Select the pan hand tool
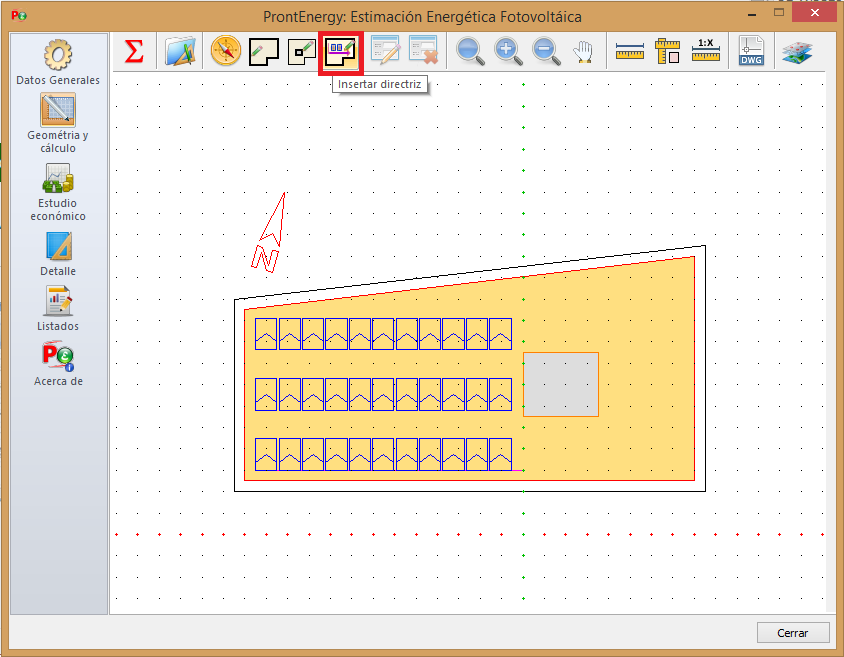 tap(583, 52)
